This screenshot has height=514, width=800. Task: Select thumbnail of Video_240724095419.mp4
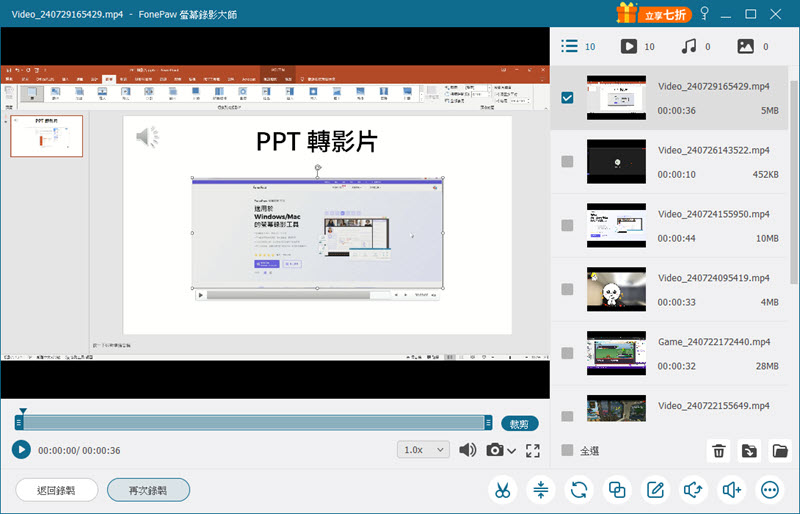tap(616, 289)
